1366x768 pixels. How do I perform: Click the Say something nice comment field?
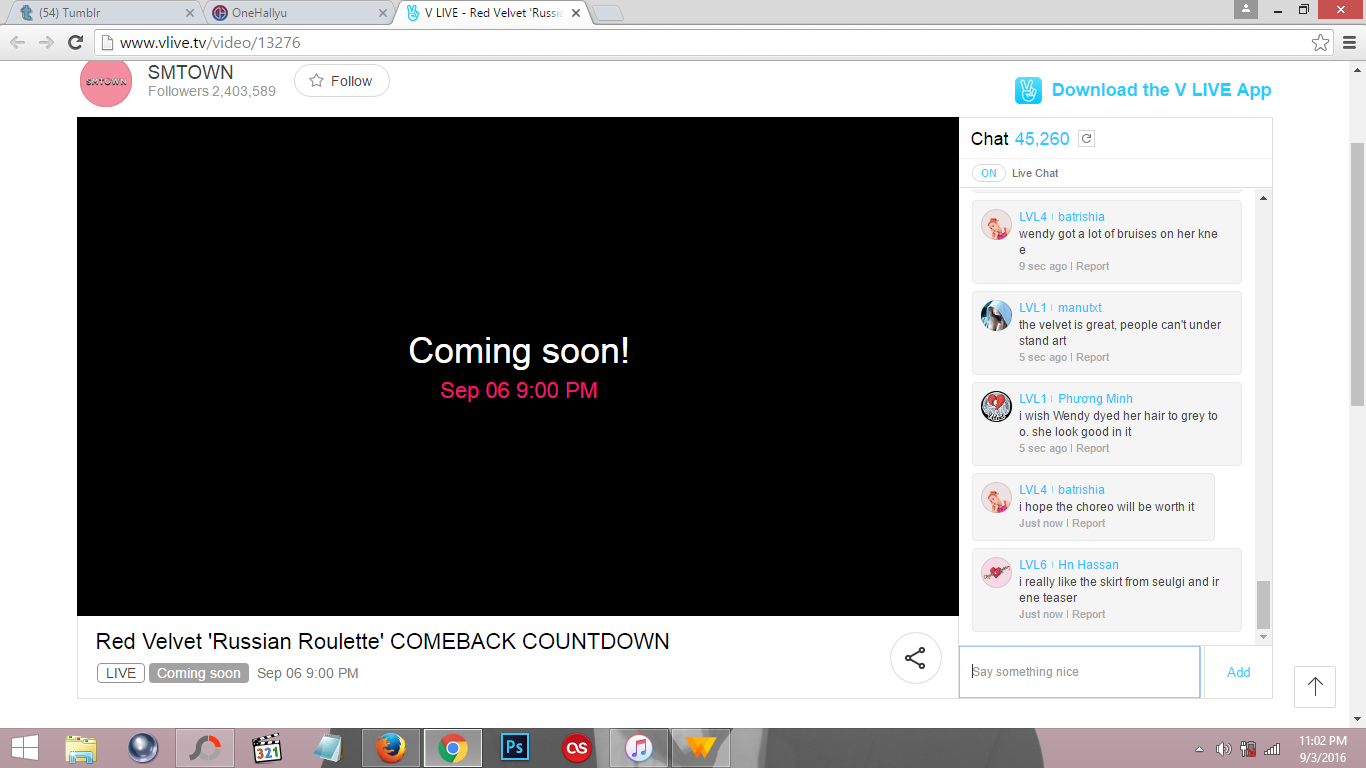1078,671
